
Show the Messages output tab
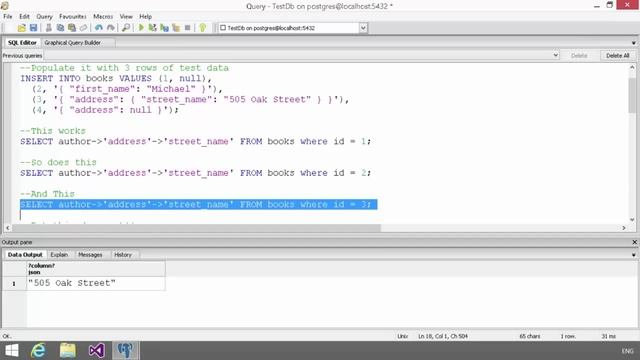point(90,255)
